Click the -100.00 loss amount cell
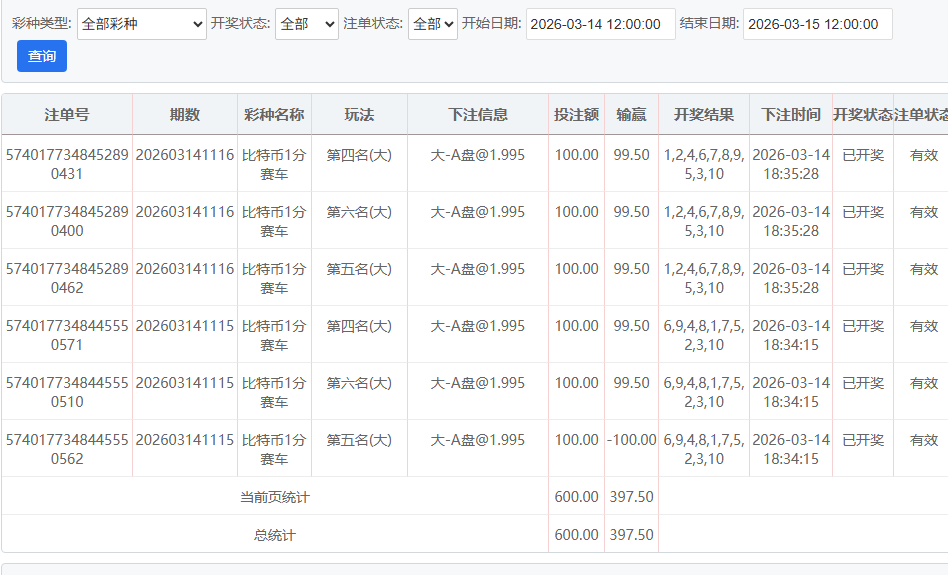The image size is (948, 575). 631,440
